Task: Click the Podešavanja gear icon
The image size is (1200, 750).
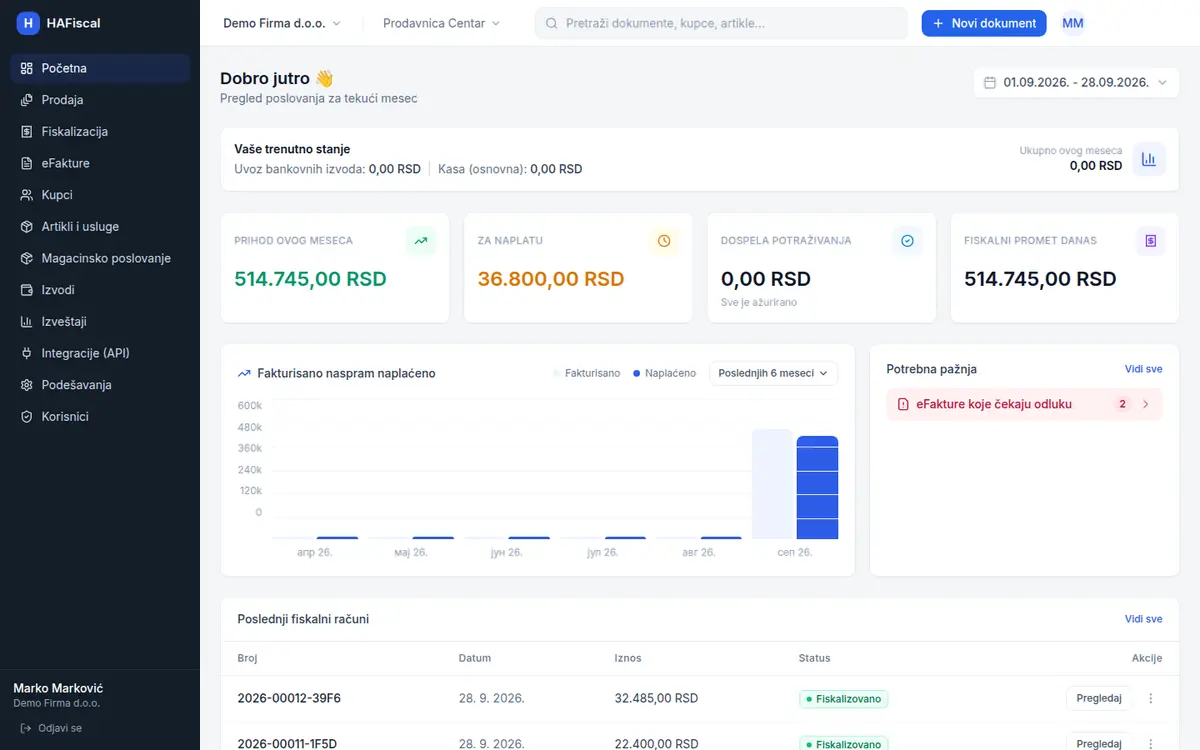Action: 27,385
